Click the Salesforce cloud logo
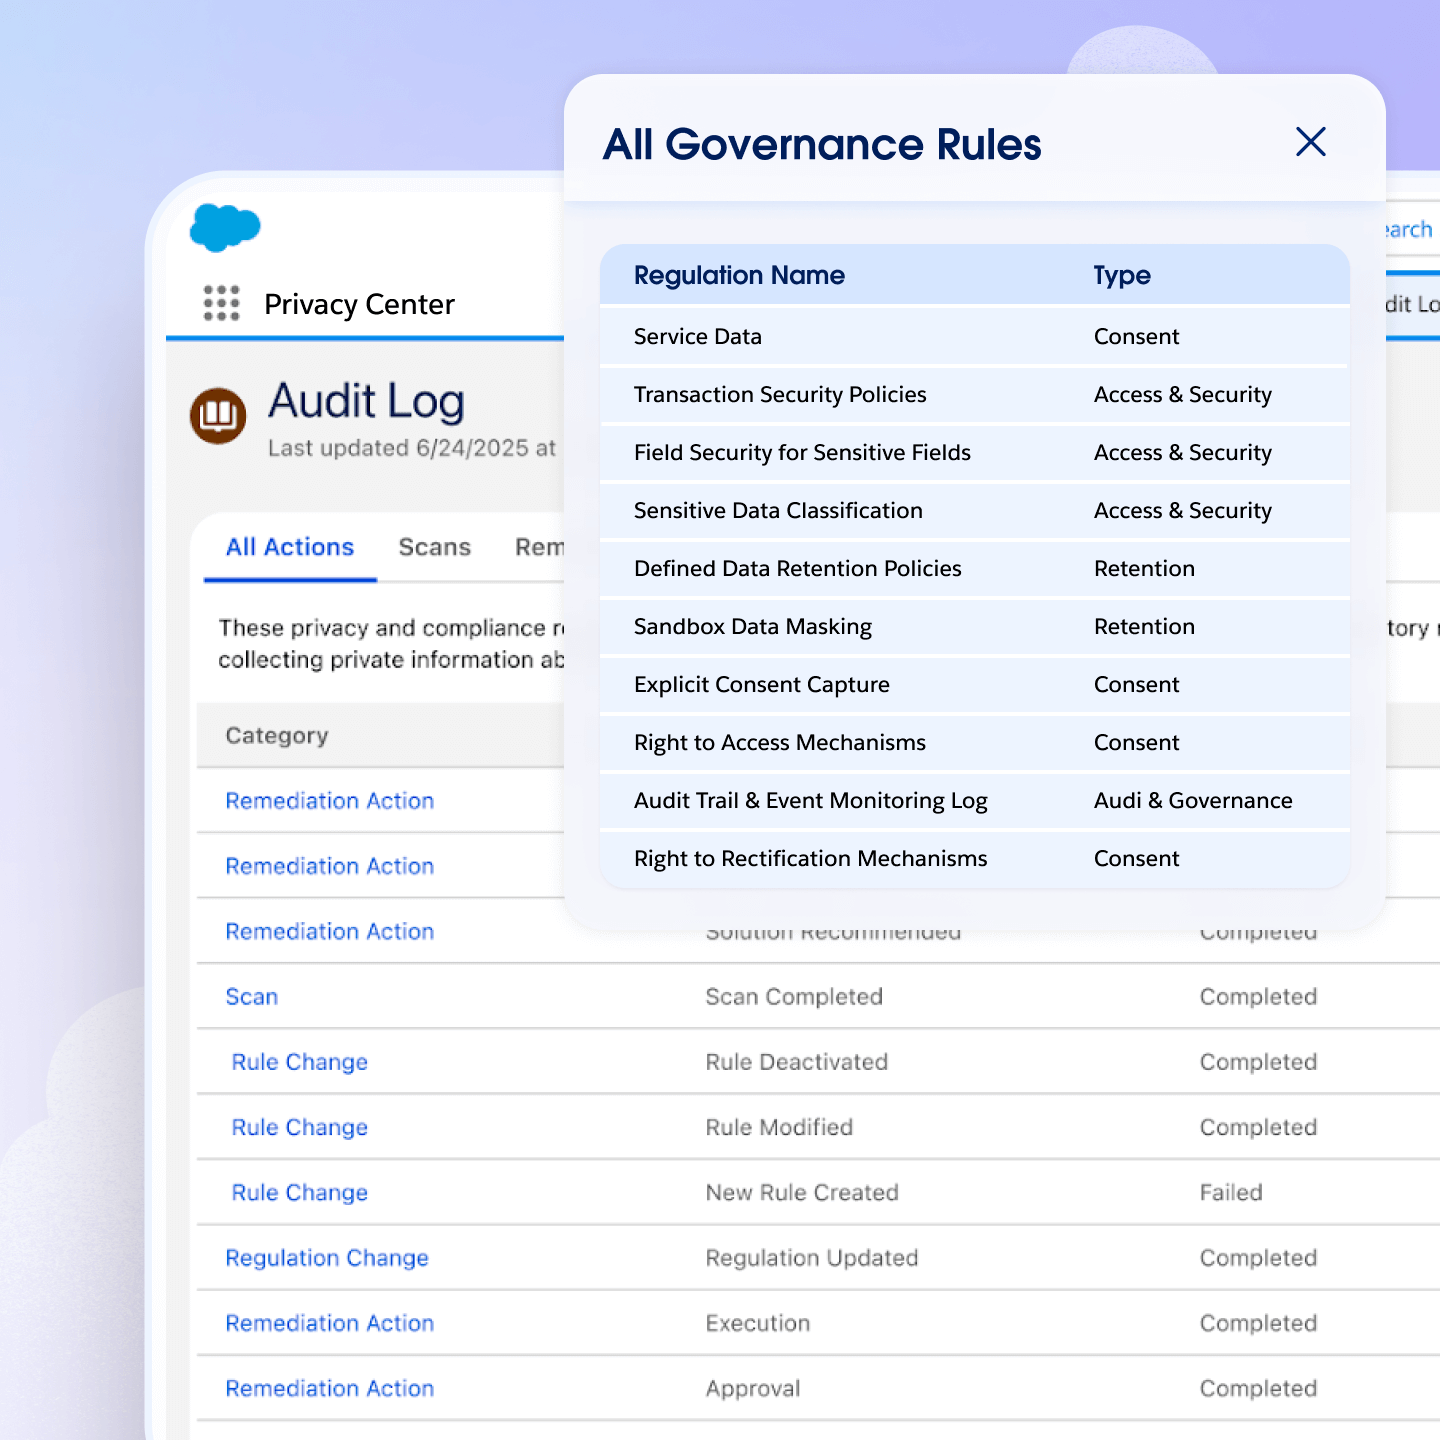The image size is (1440, 1440). (x=225, y=227)
